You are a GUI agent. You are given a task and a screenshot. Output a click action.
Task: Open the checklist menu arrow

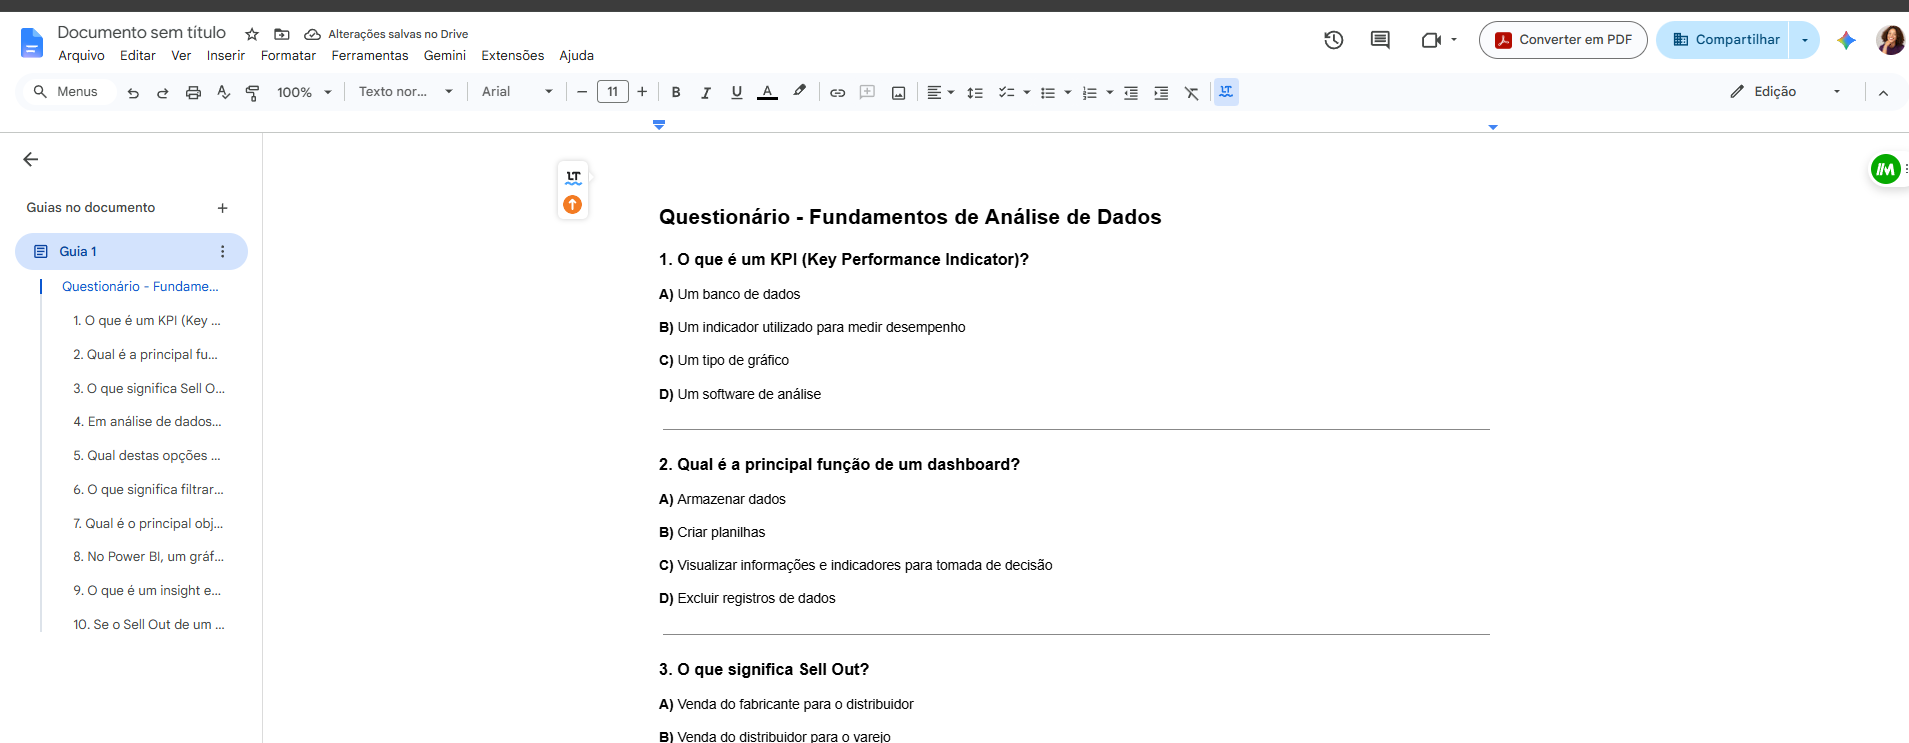click(x=1027, y=92)
